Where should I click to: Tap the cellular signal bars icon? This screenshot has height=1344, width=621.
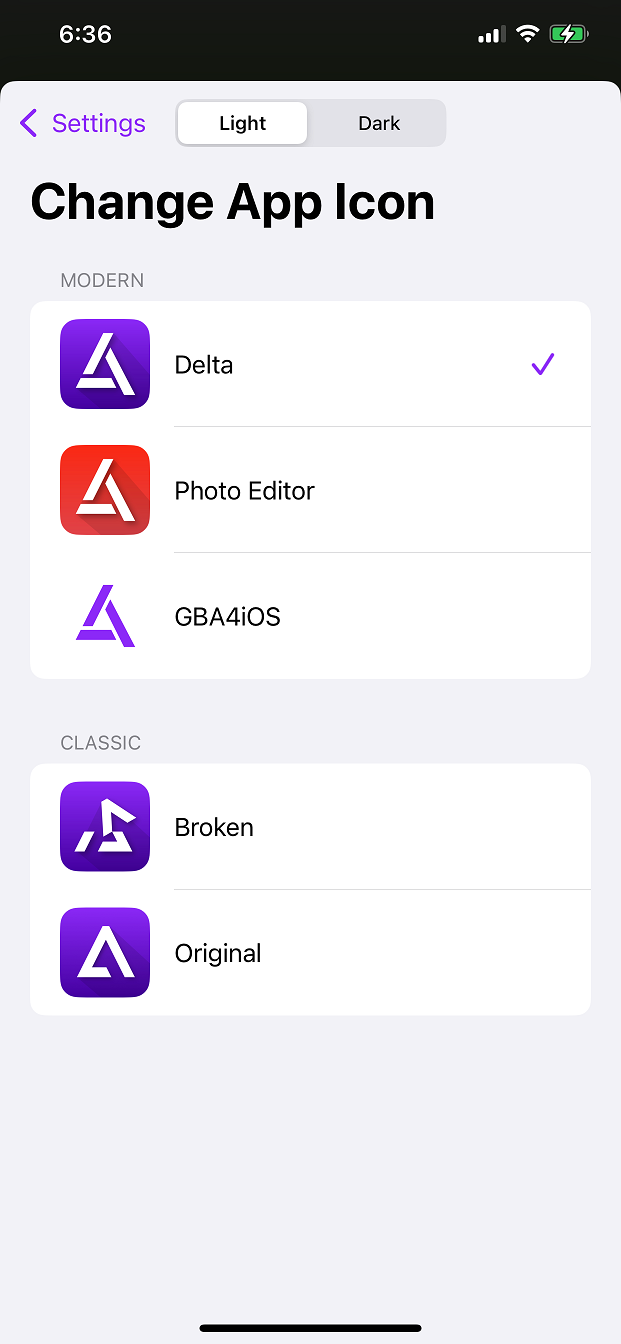pyautogui.click(x=491, y=35)
